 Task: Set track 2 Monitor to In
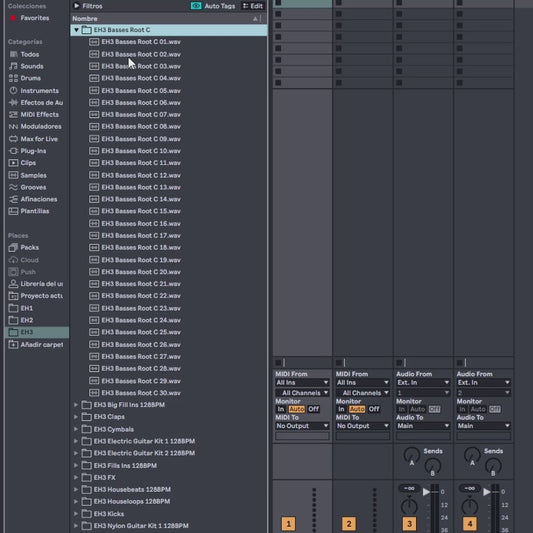click(x=341, y=409)
